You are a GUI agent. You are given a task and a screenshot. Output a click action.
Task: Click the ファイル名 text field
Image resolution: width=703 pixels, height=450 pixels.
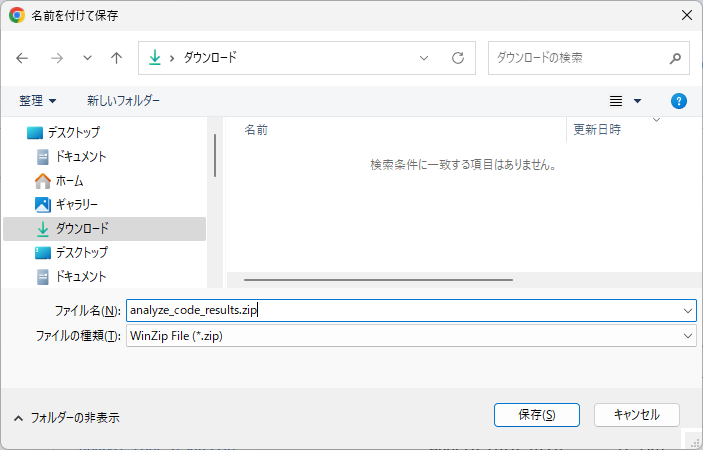404,310
